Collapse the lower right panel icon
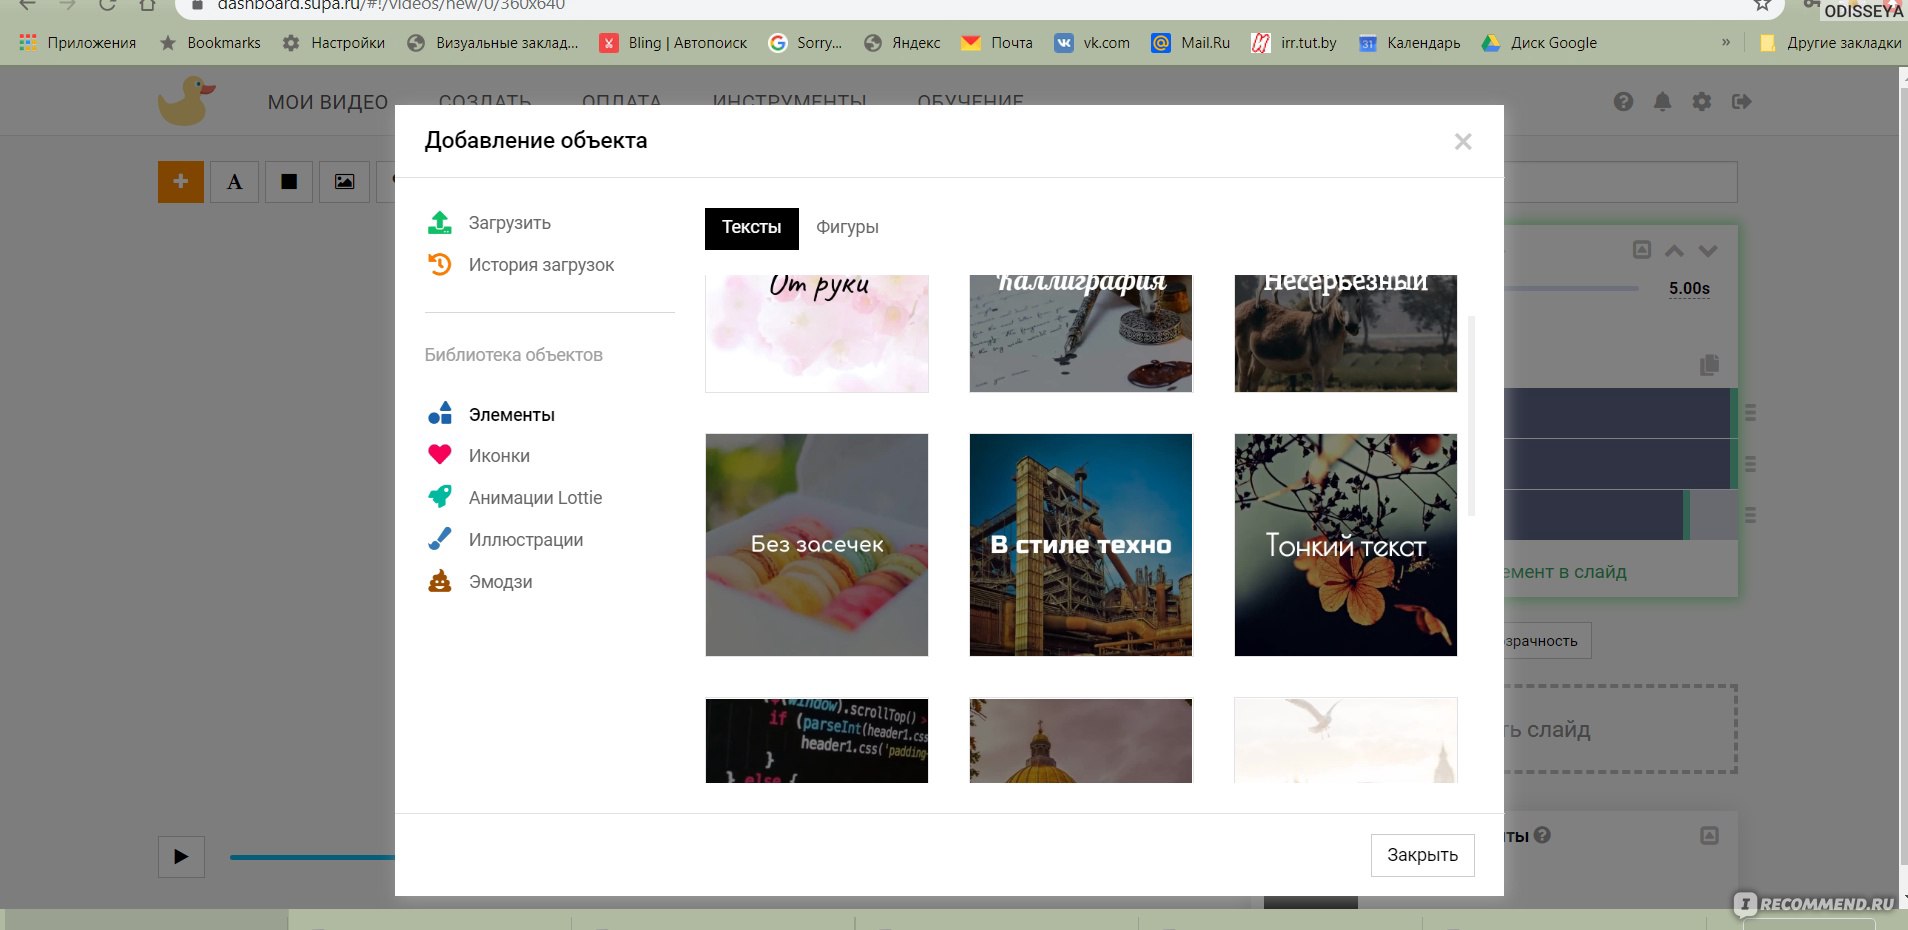The width and height of the screenshot is (1908, 930). click(x=1709, y=835)
